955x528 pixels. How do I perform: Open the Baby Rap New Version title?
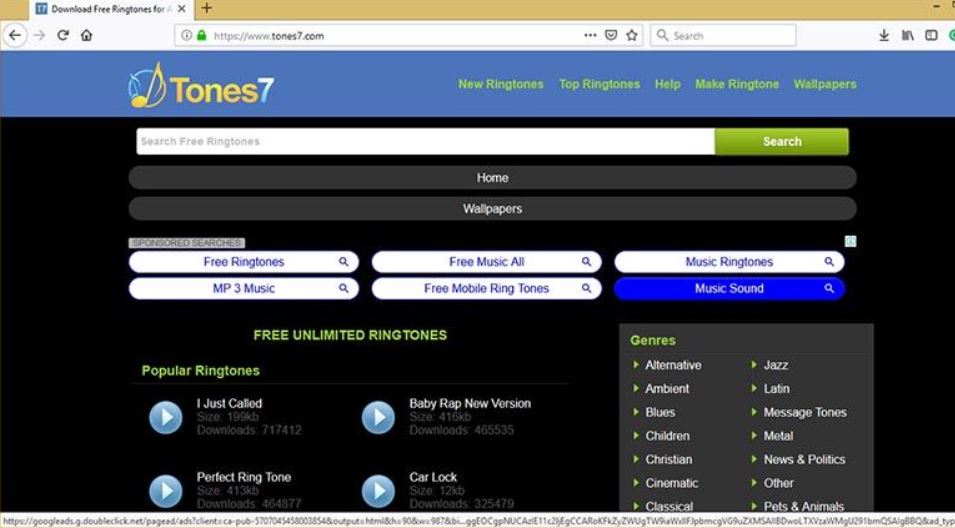[x=470, y=403]
